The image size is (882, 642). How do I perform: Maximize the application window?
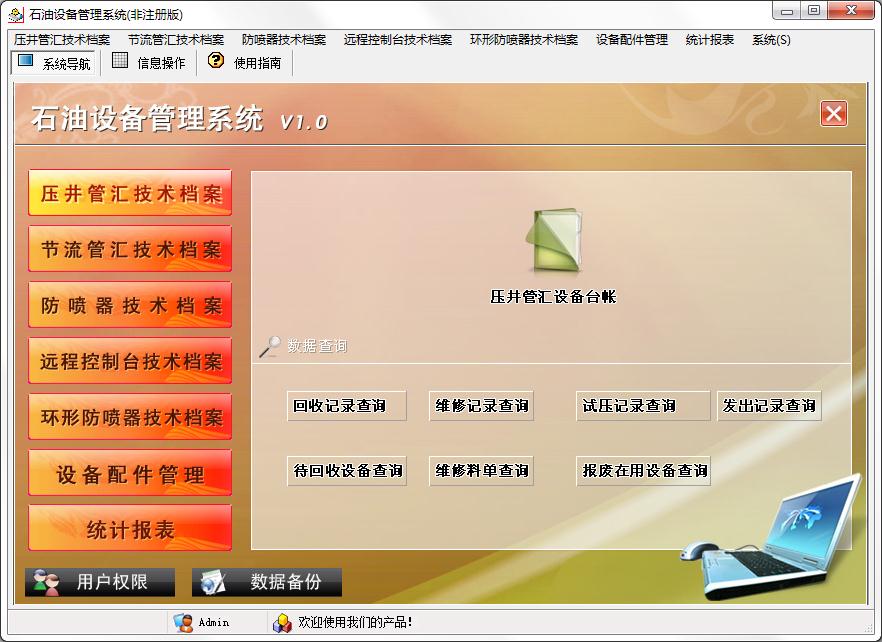814,11
